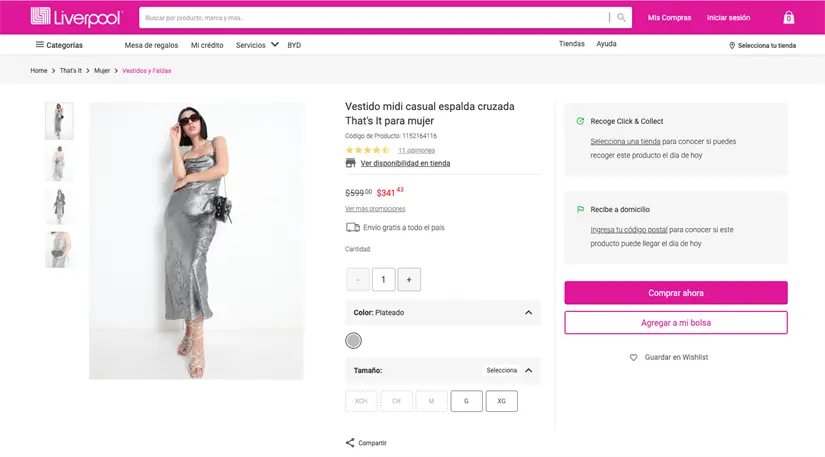Screen dimensions: 825x457
Task: Open the shopping bag icon
Action: pos(788,17)
